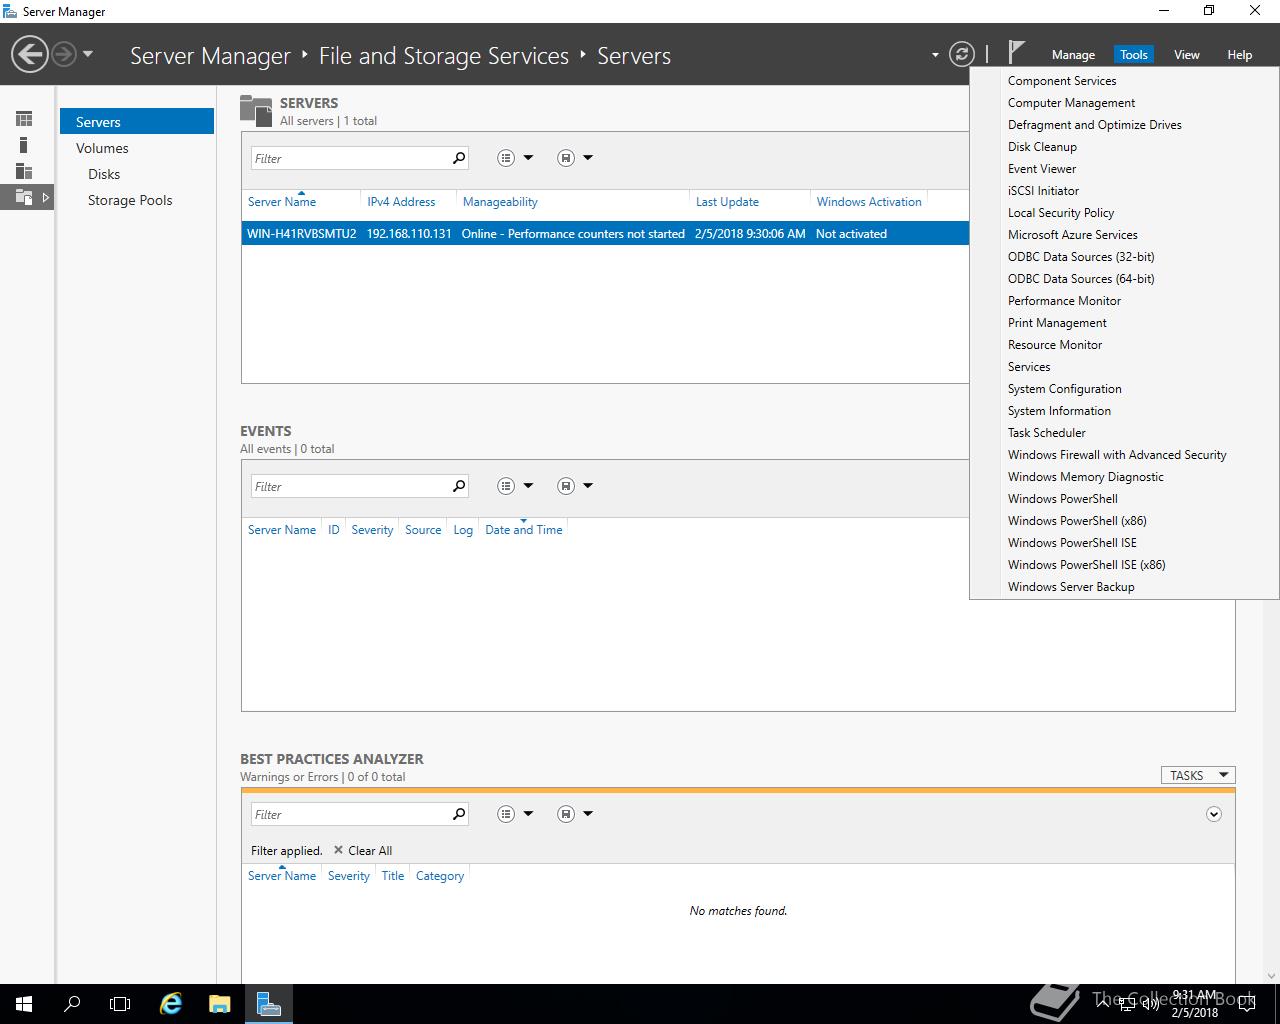Image resolution: width=1280 pixels, height=1024 pixels.
Task: Sort events by the Date and Time column
Action: coord(524,530)
